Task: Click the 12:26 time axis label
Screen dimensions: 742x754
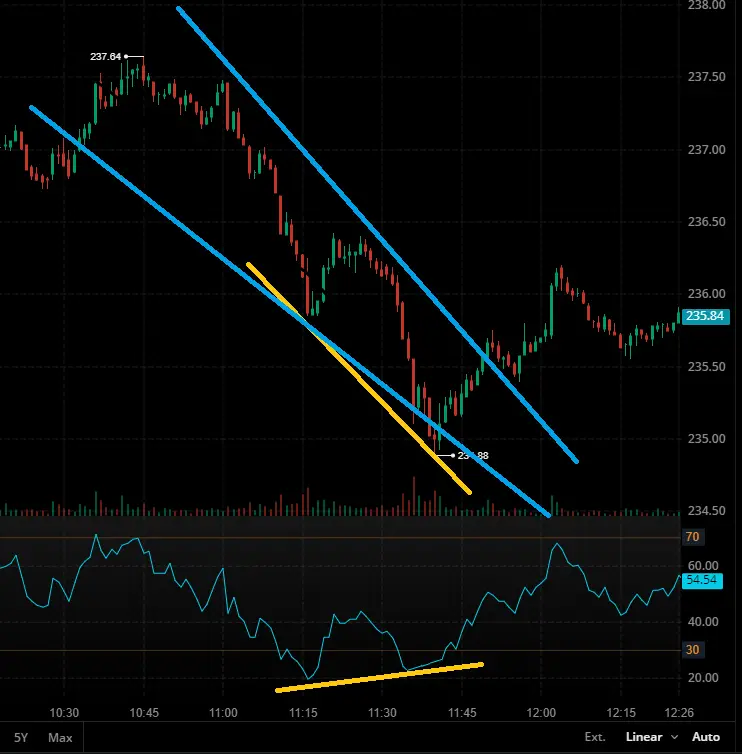Action: pyautogui.click(x=679, y=712)
